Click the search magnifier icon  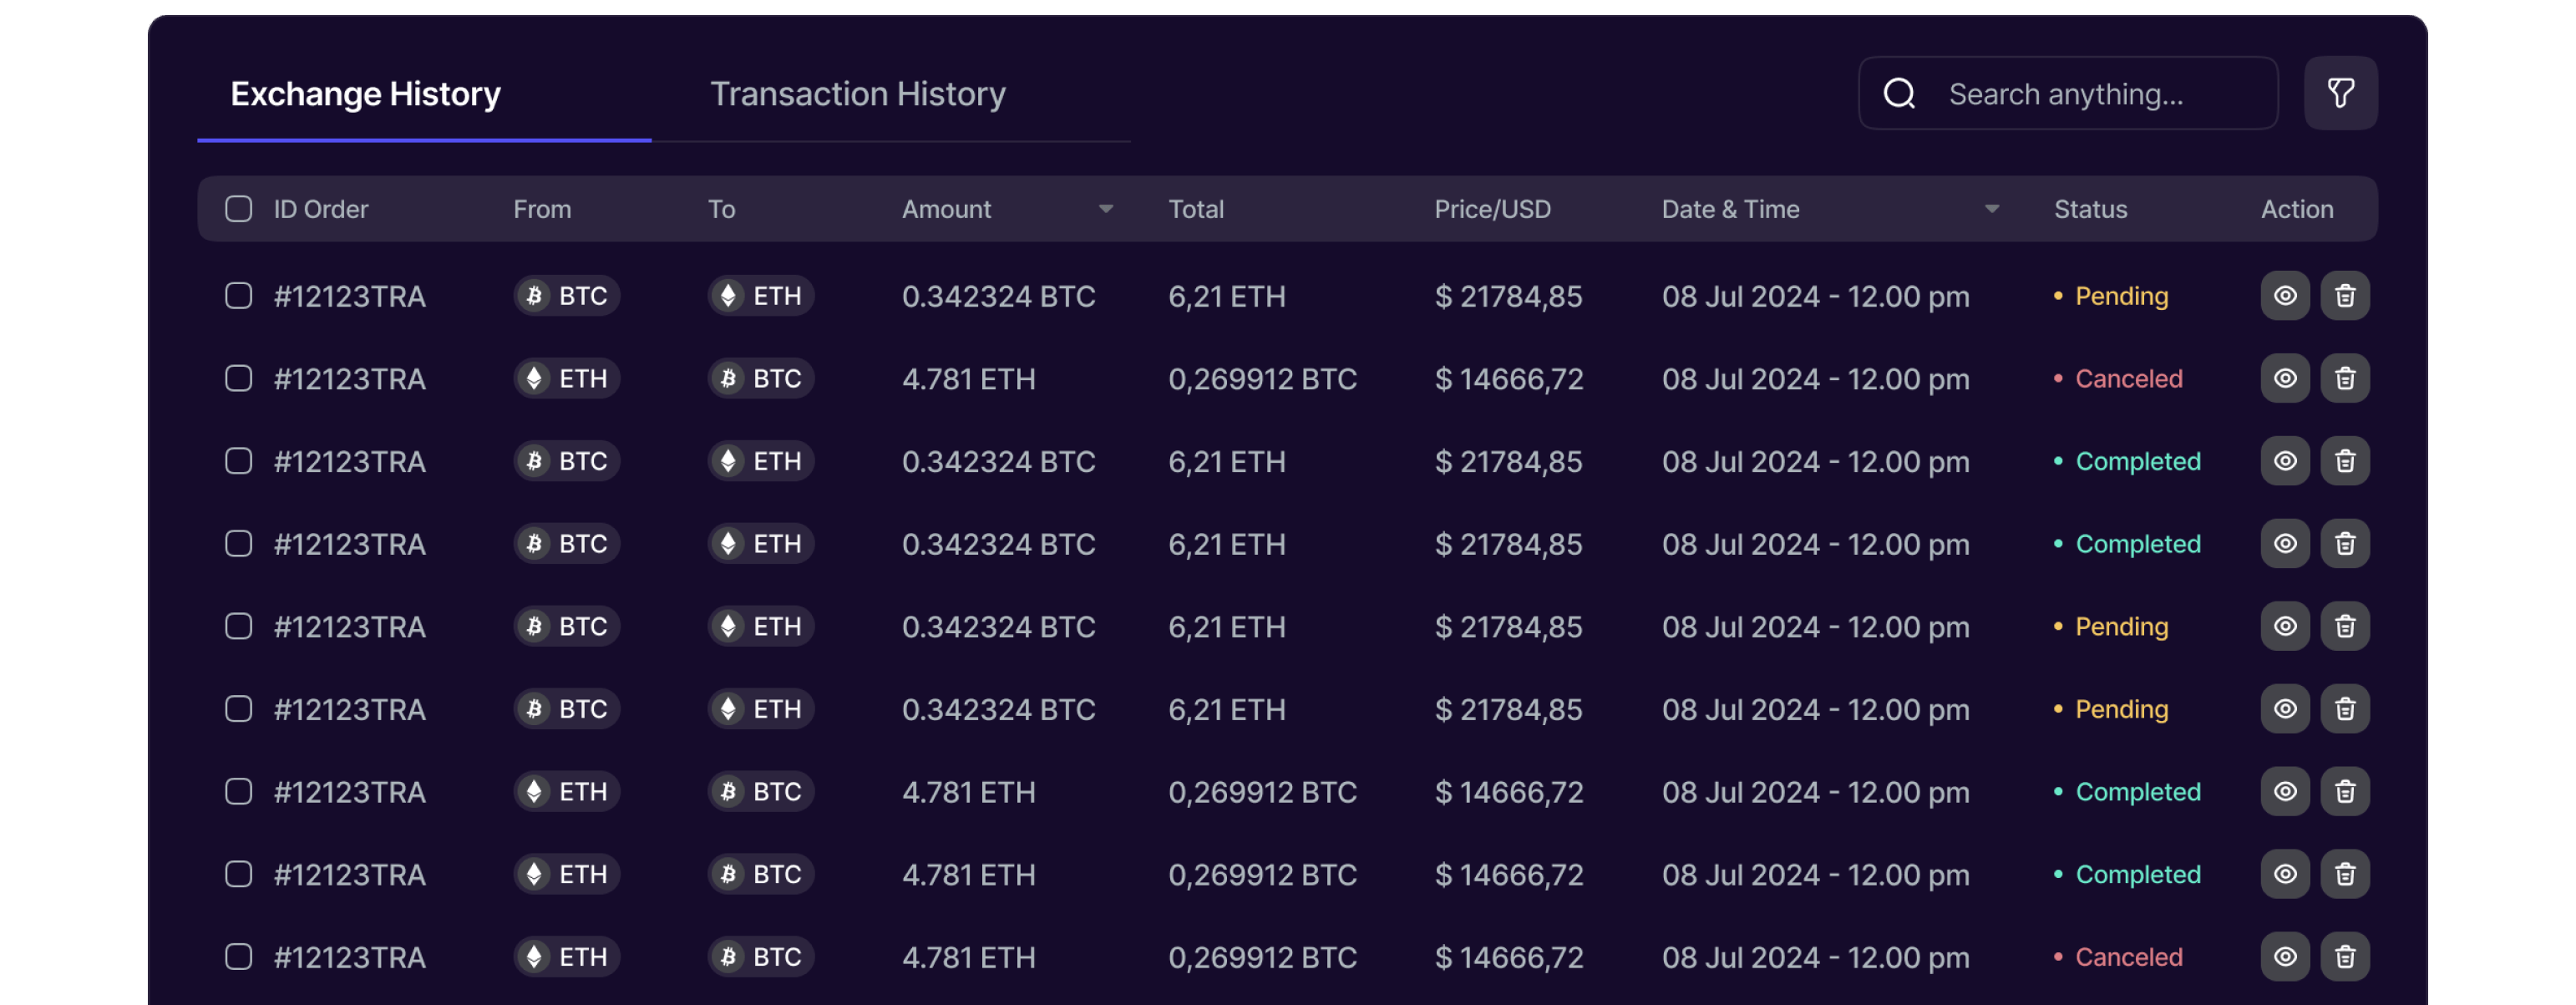(x=1899, y=93)
